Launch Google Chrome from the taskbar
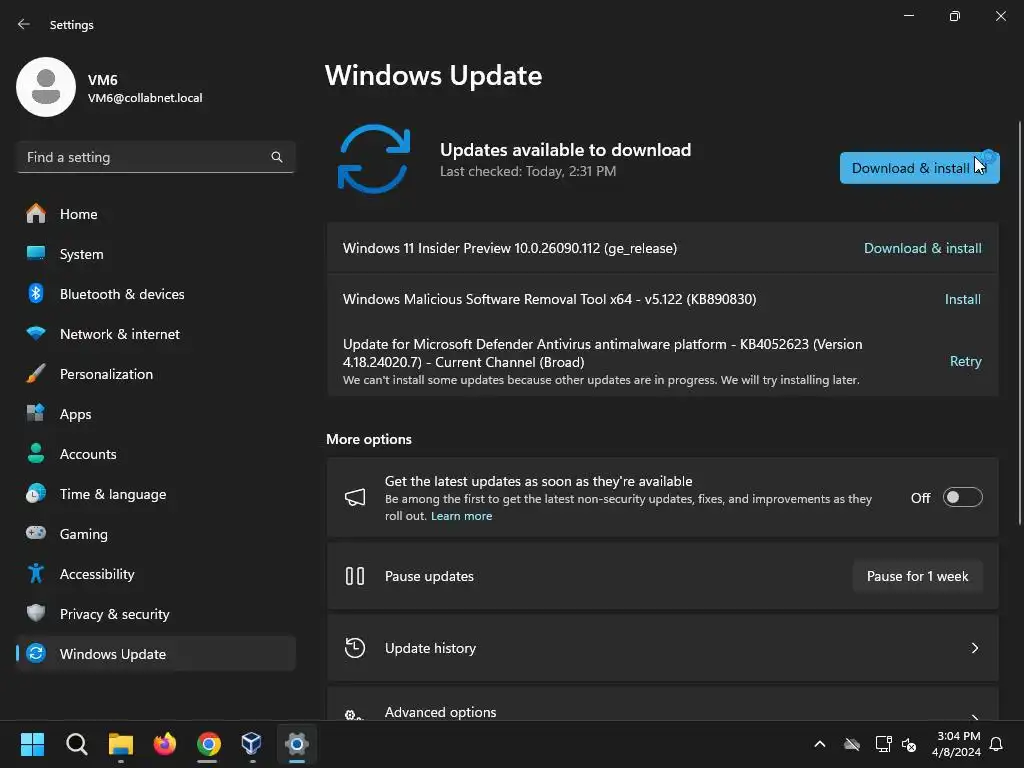Viewport: 1024px width, 768px height. pos(208,744)
